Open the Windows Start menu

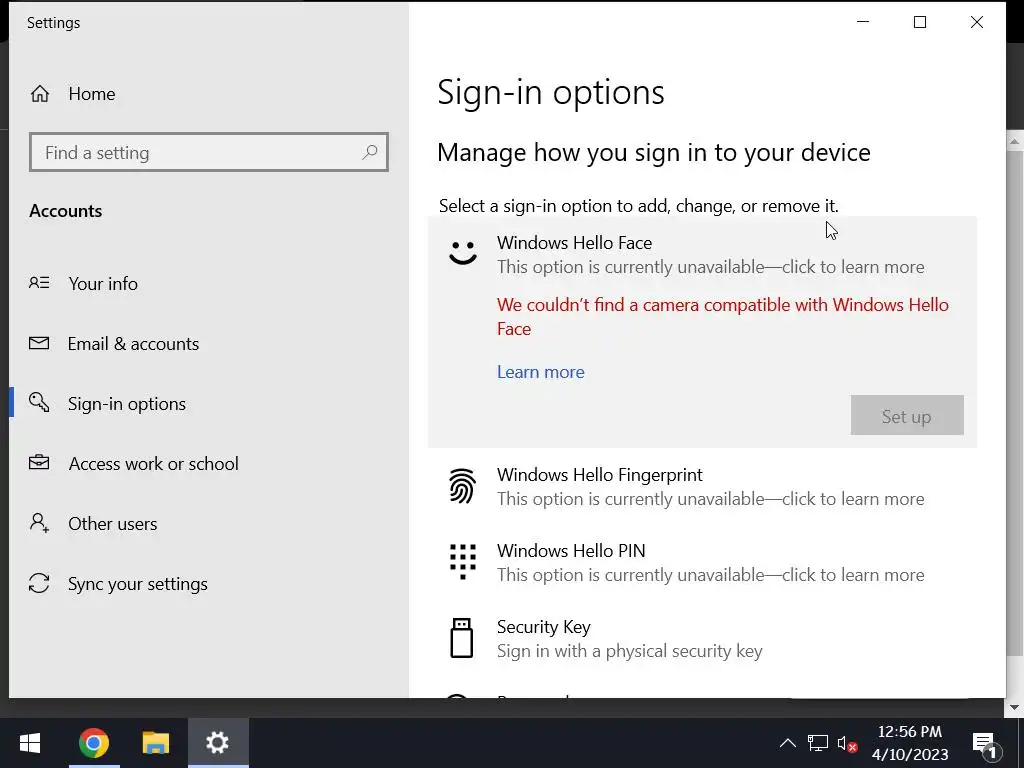[30, 743]
